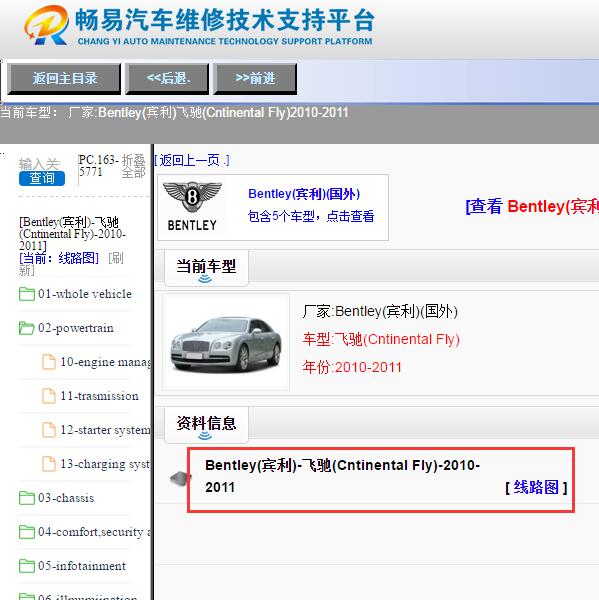This screenshot has height=600, width=599.
Task: Open the Bentley winged logo thumbnail
Action: (192, 207)
